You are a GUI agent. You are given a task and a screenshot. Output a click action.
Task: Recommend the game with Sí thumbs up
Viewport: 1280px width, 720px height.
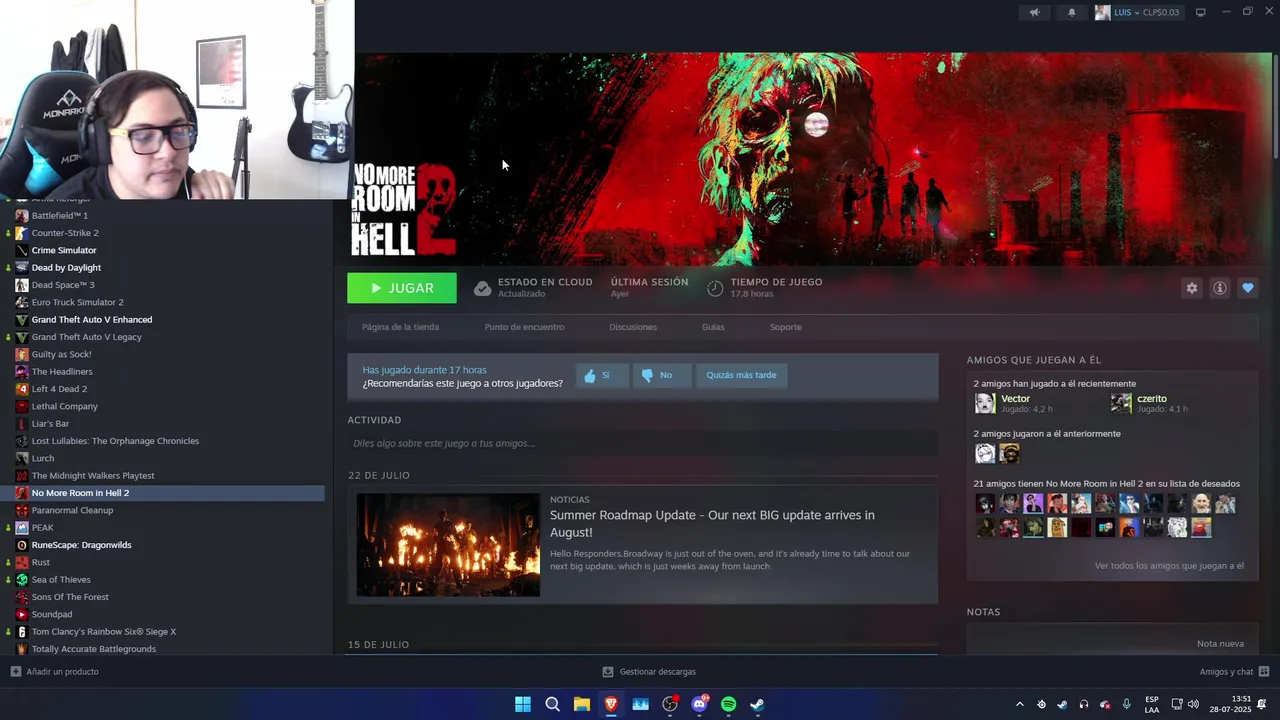coord(602,375)
